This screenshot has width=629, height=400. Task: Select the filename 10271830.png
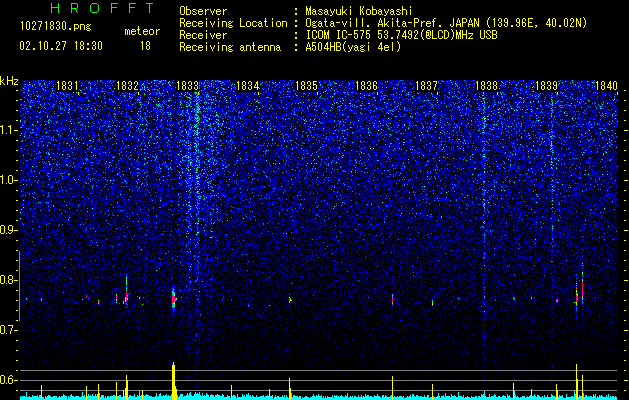coord(56,27)
